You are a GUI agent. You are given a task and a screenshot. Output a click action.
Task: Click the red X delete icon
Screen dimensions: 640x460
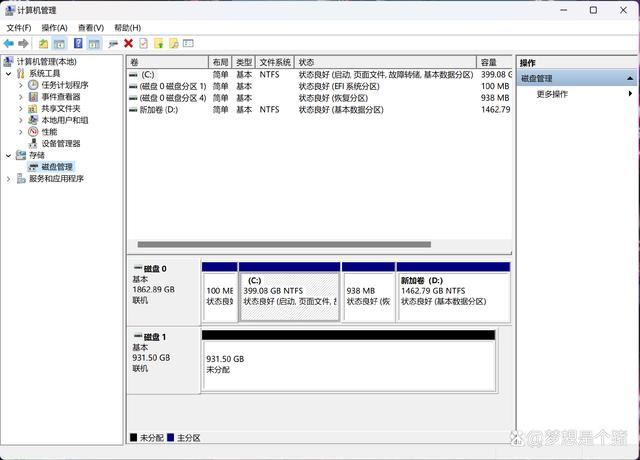click(129, 43)
